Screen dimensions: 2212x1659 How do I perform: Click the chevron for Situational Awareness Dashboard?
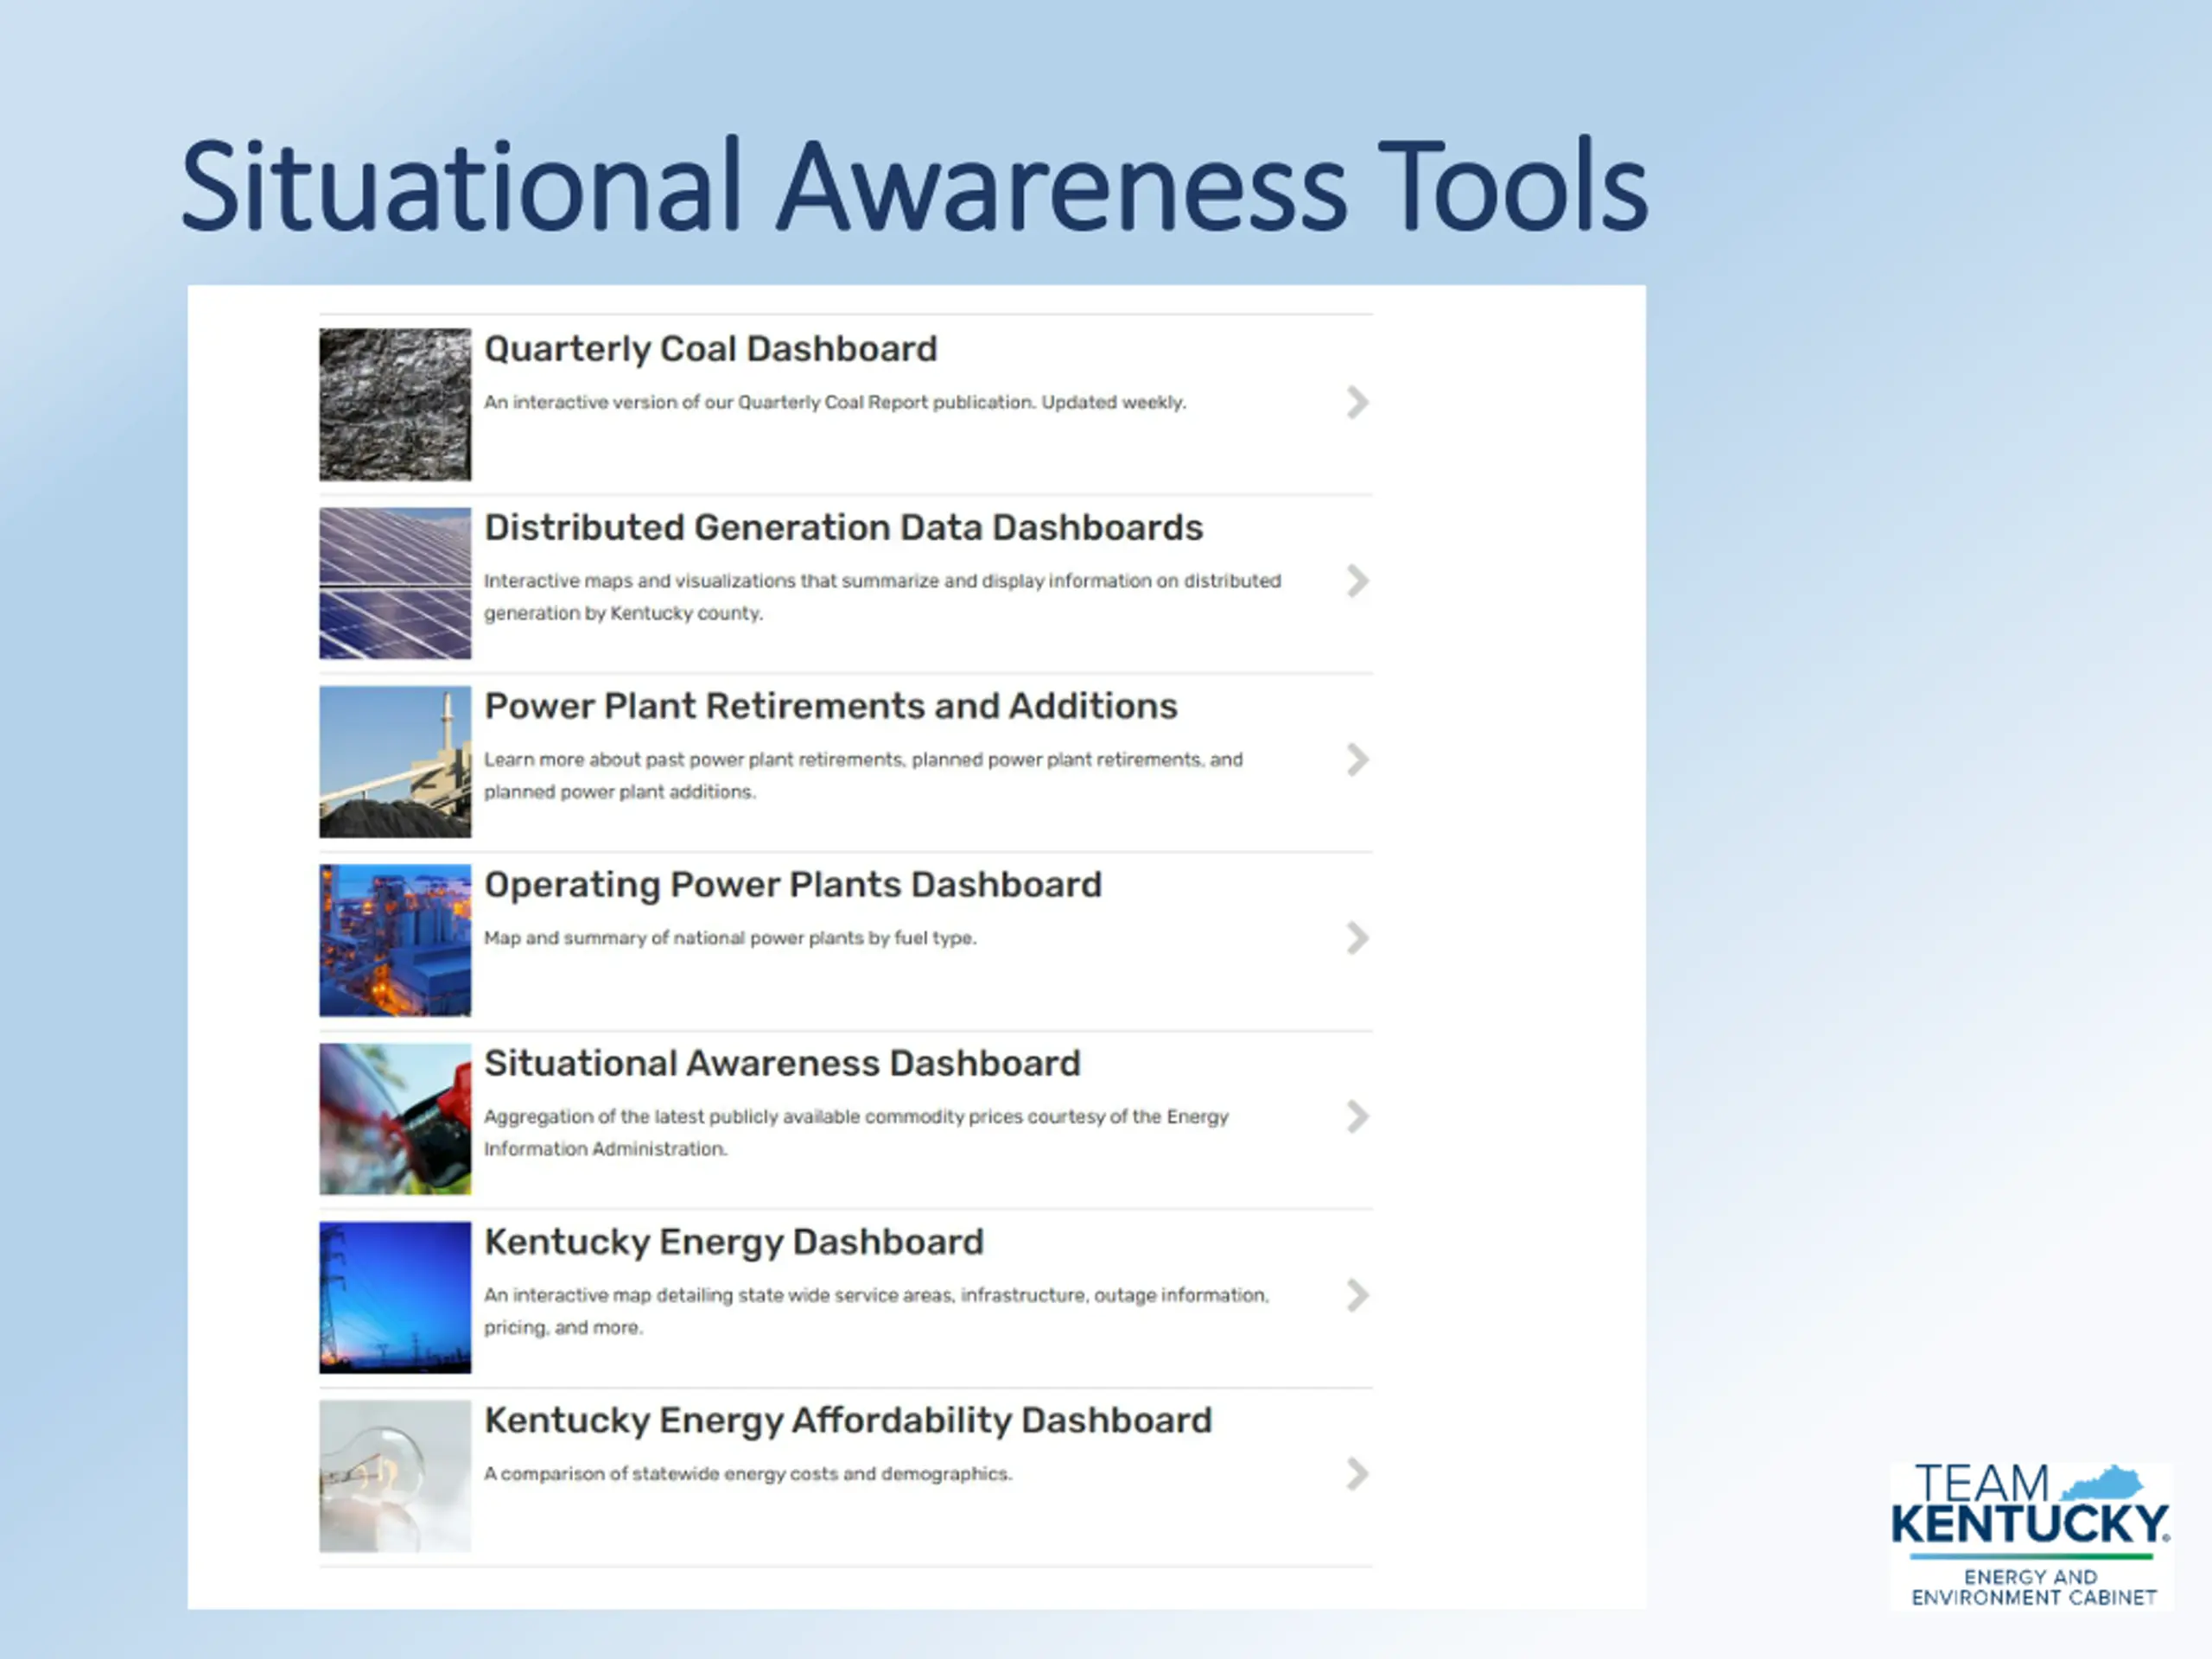[1357, 1117]
